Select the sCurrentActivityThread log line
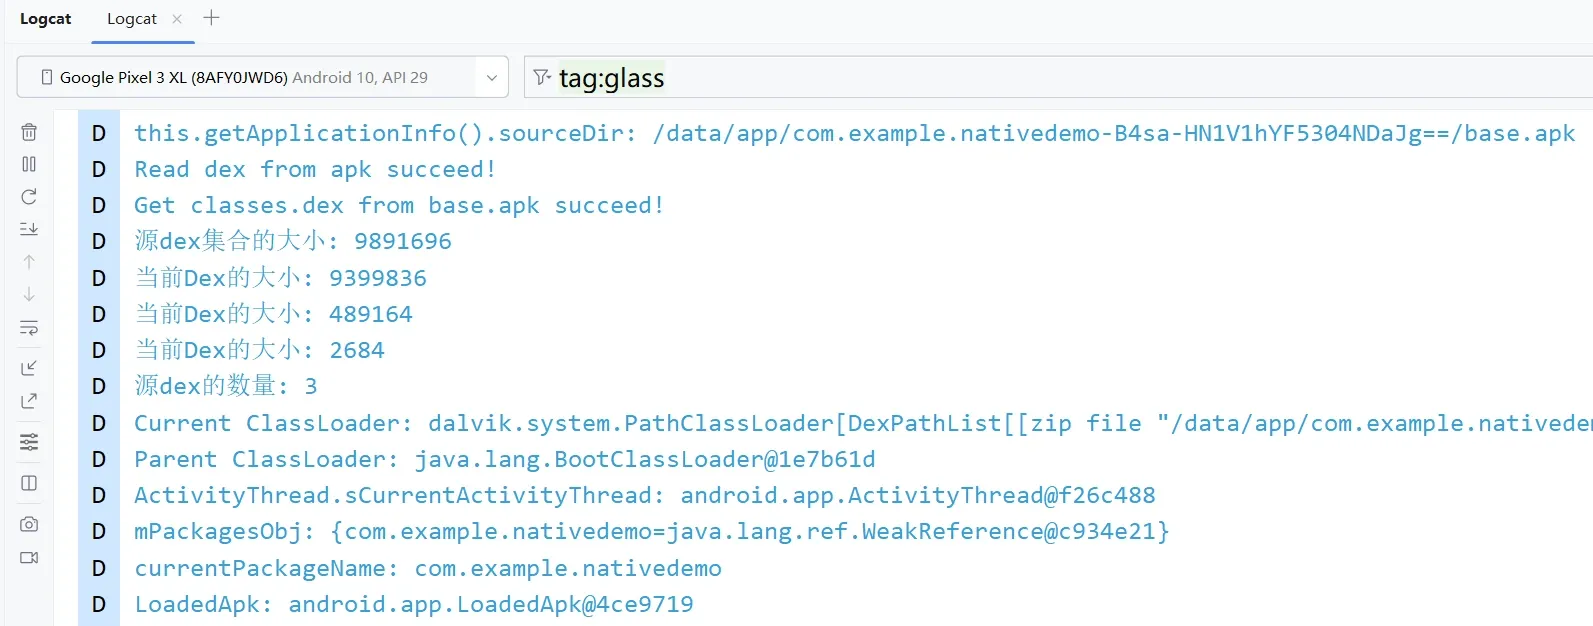Viewport: 1593px width, 626px height. pyautogui.click(x=645, y=495)
